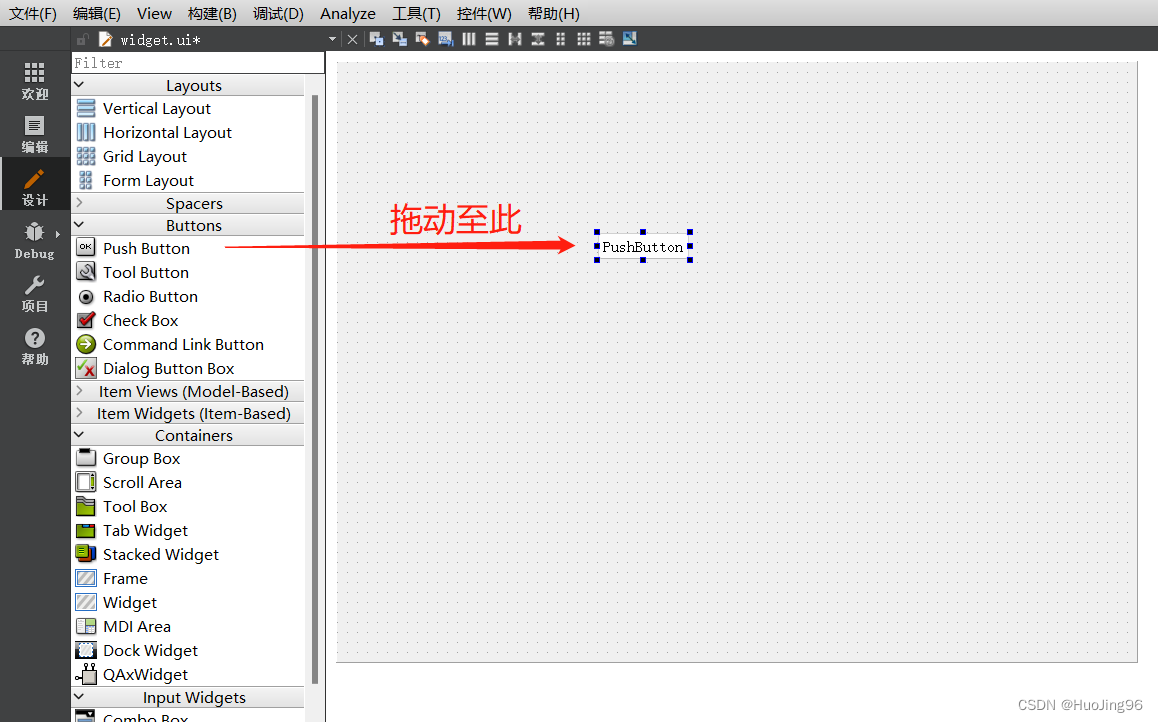Click the Adjust Size toolbar icon
The image size is (1158, 722).
[x=629, y=38]
